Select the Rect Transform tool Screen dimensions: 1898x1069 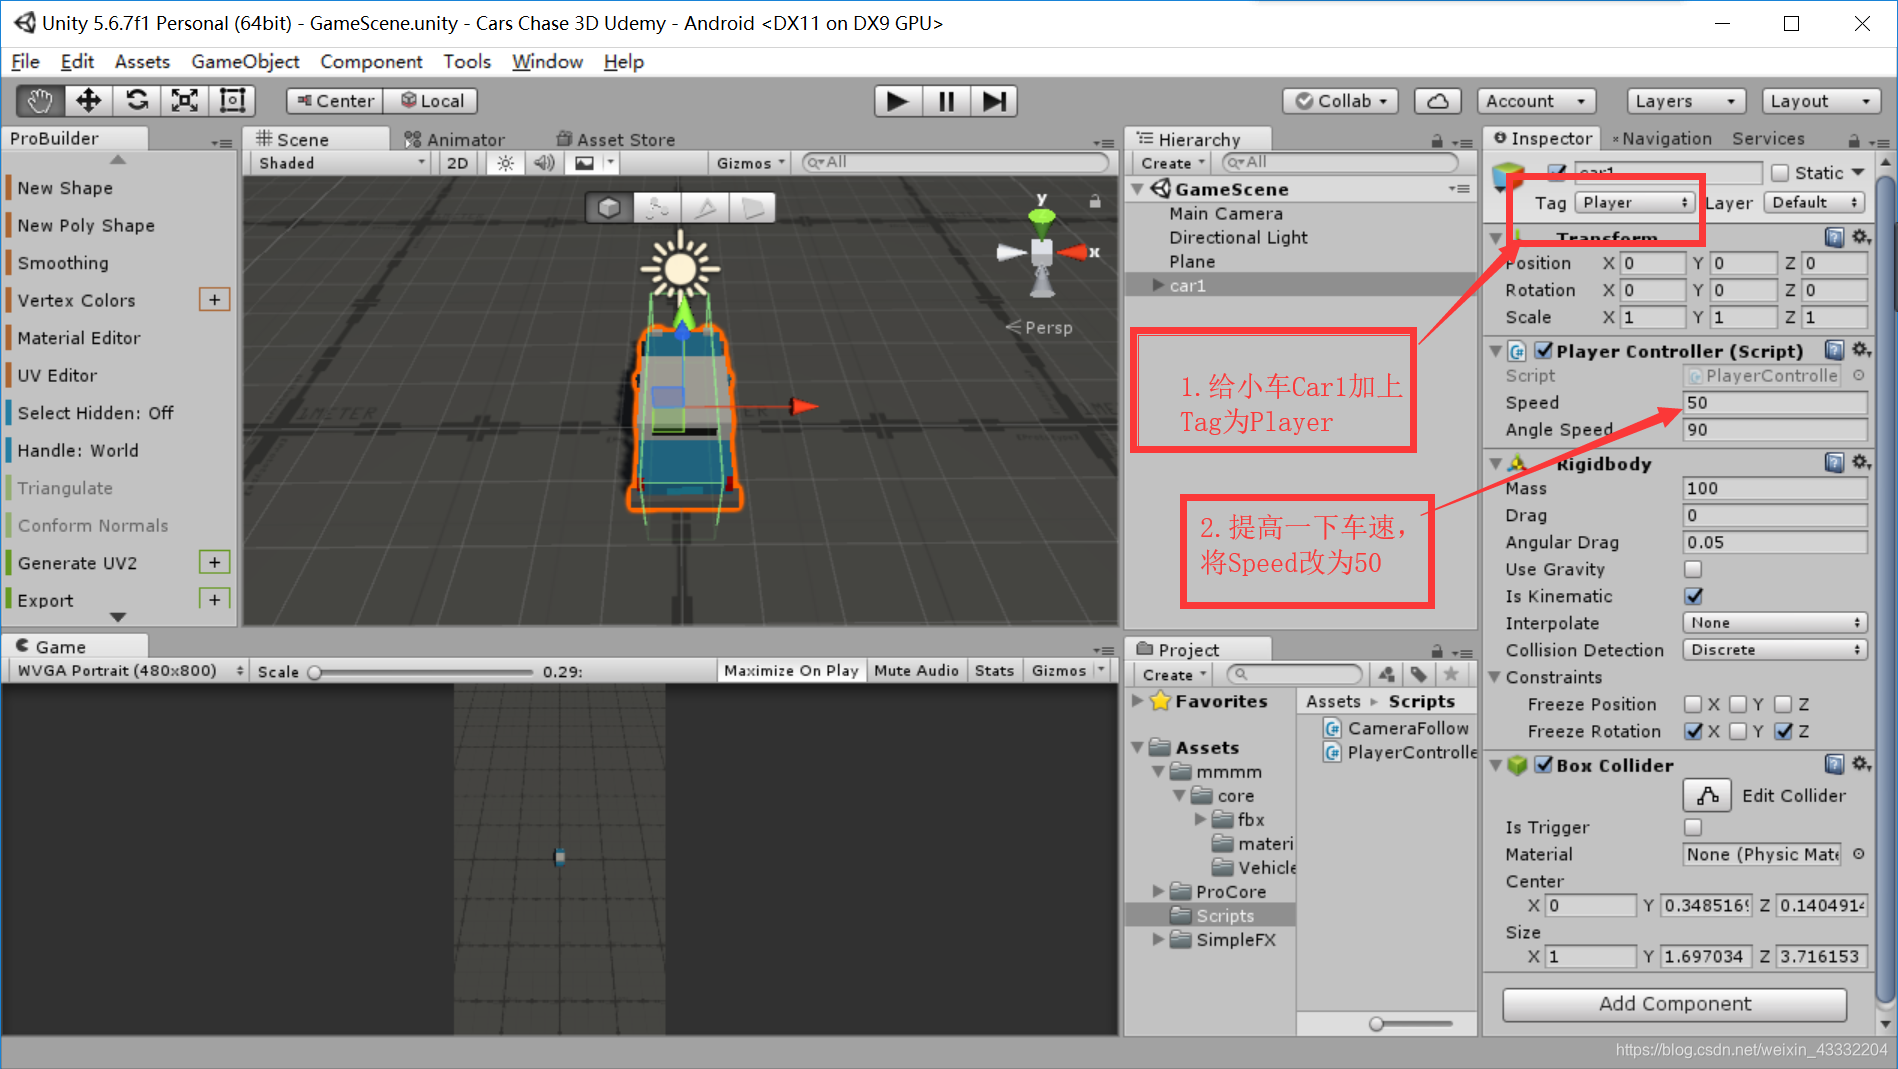[232, 100]
